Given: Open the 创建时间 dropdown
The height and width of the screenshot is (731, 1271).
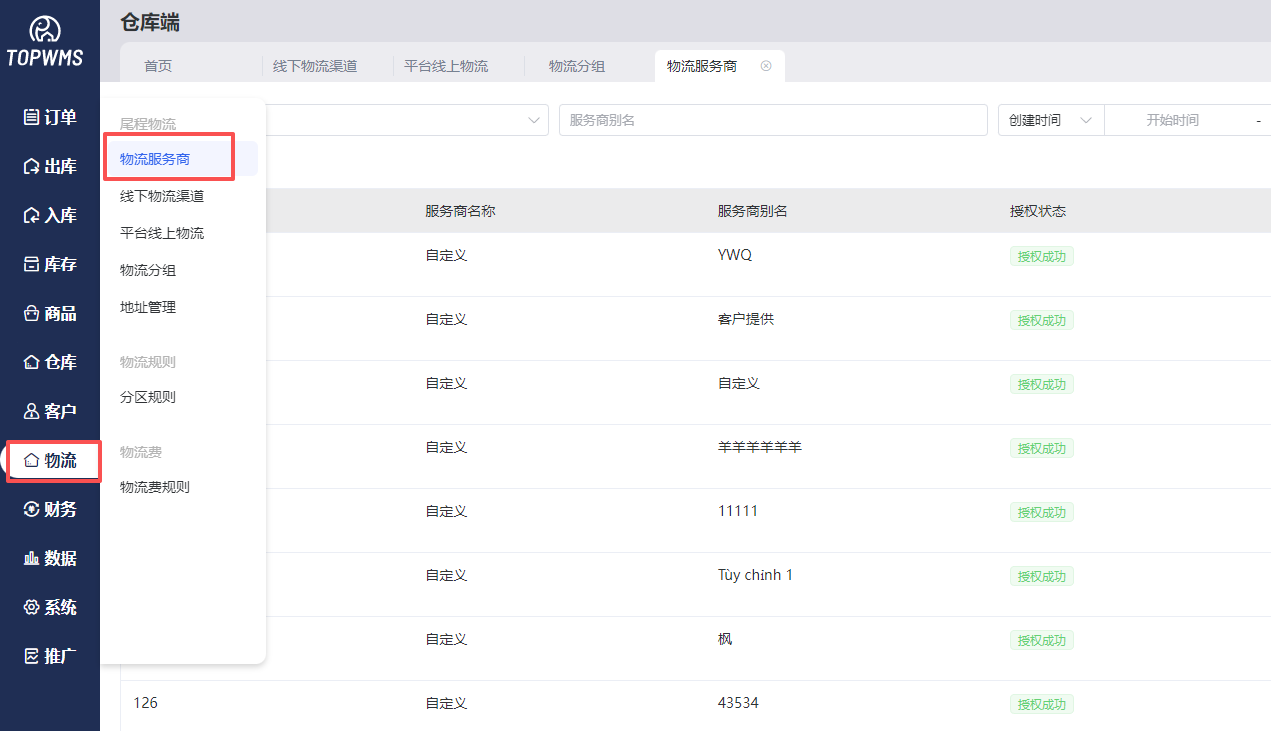Looking at the screenshot, I should (1048, 119).
